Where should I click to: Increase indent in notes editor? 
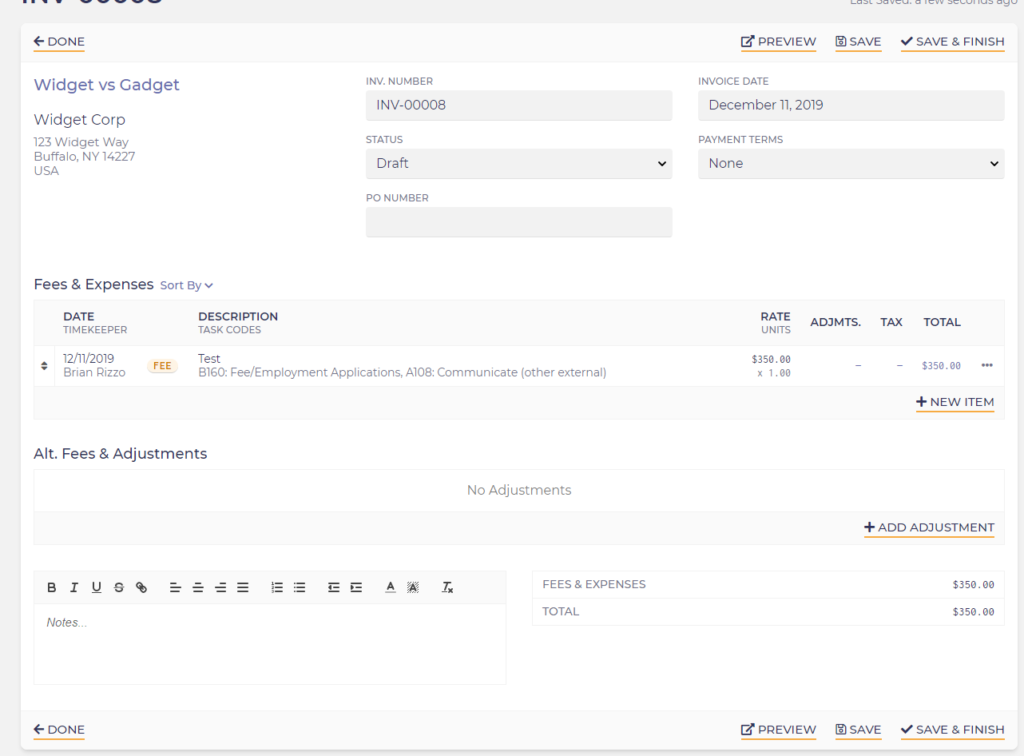356,588
